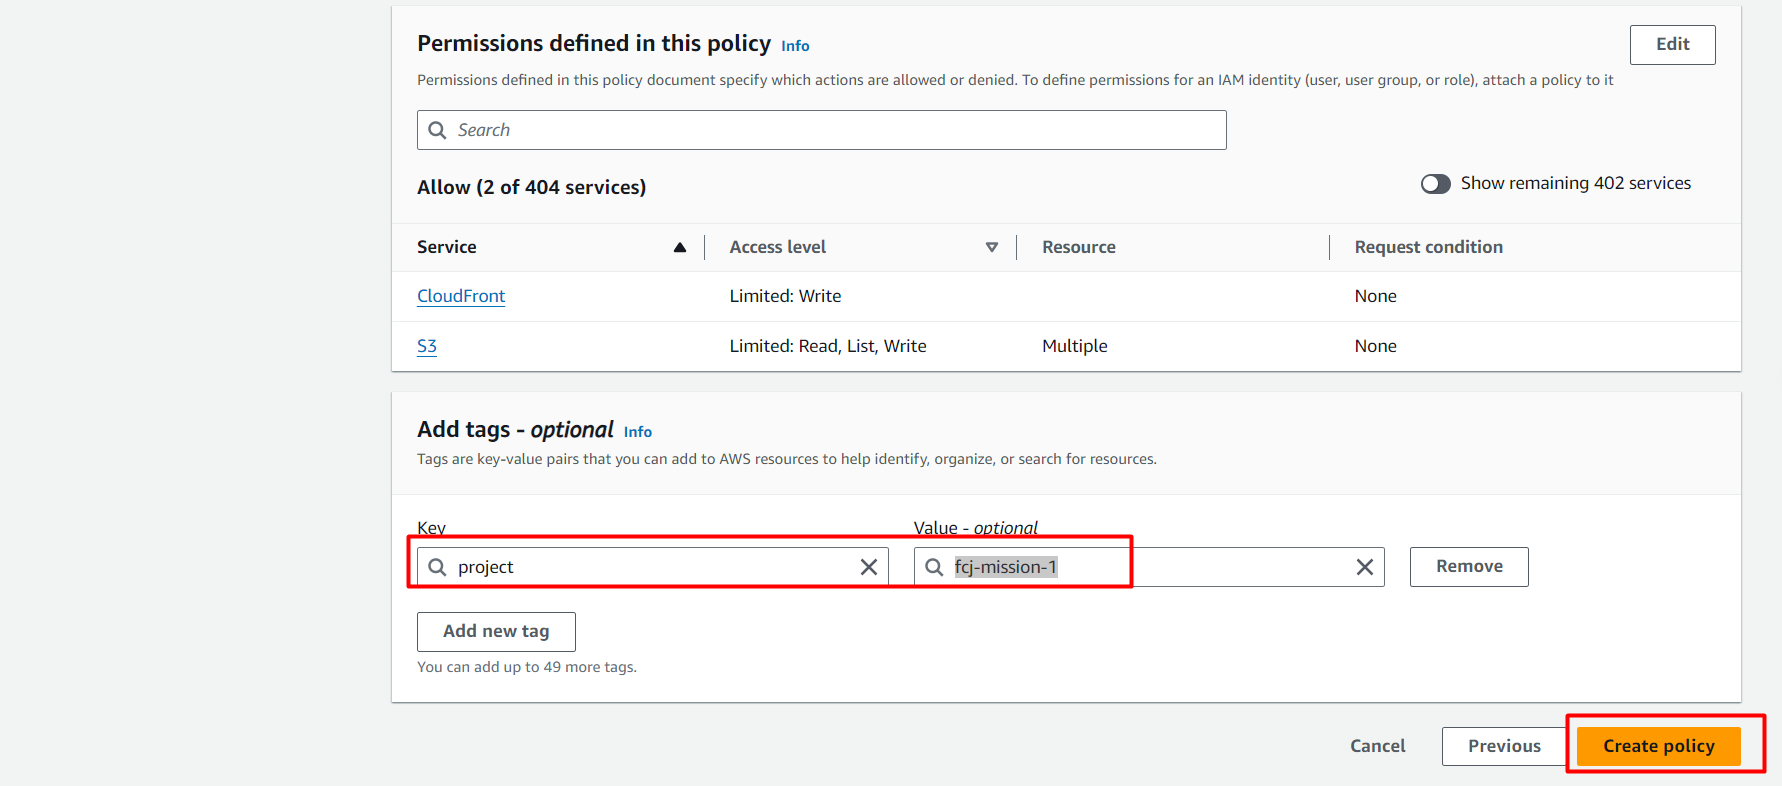Remove the project tag
Viewport: 1782px width, 786px height.
1469,567
